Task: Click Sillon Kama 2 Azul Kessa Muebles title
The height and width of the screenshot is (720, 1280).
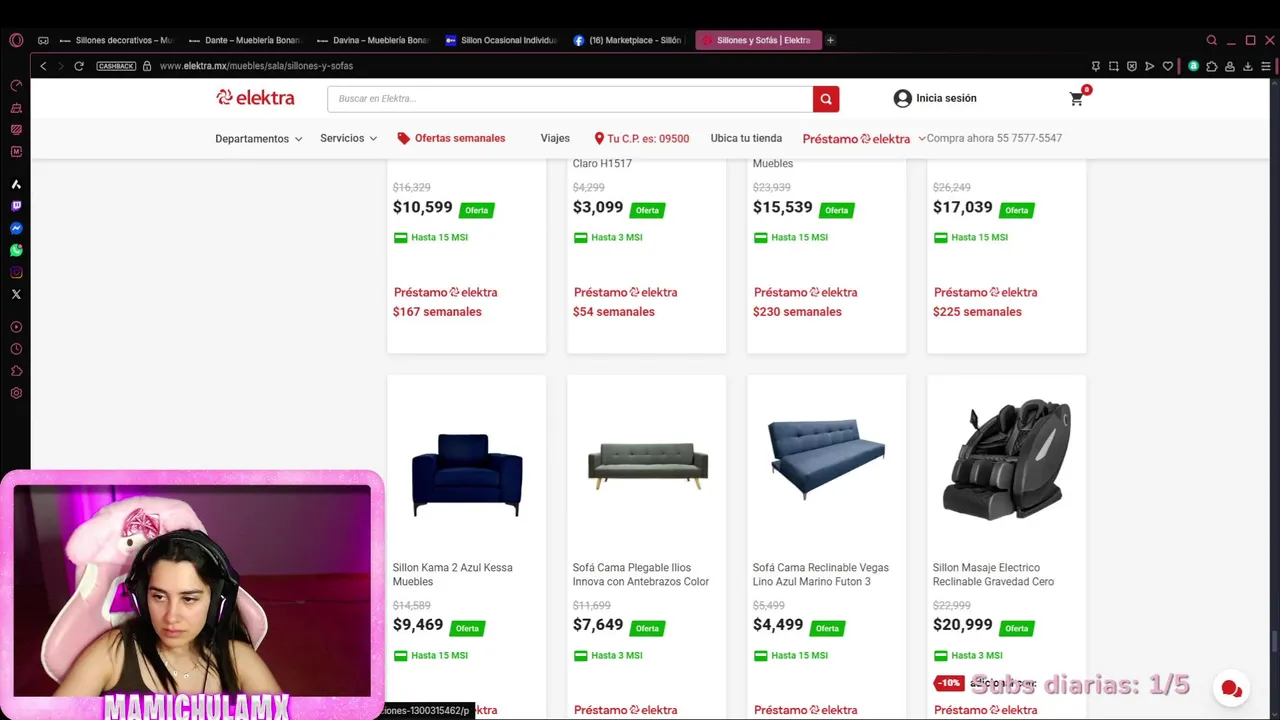Action: (453, 574)
